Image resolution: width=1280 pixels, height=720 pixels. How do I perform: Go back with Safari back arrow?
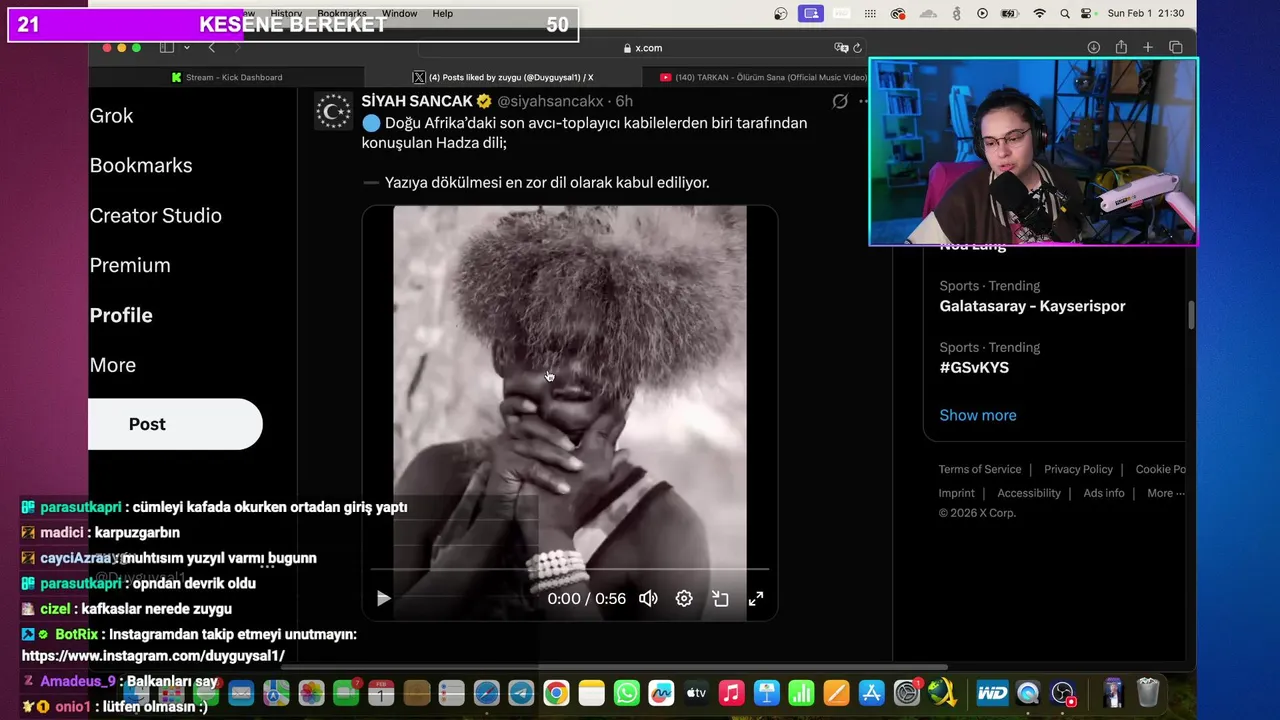click(x=211, y=48)
